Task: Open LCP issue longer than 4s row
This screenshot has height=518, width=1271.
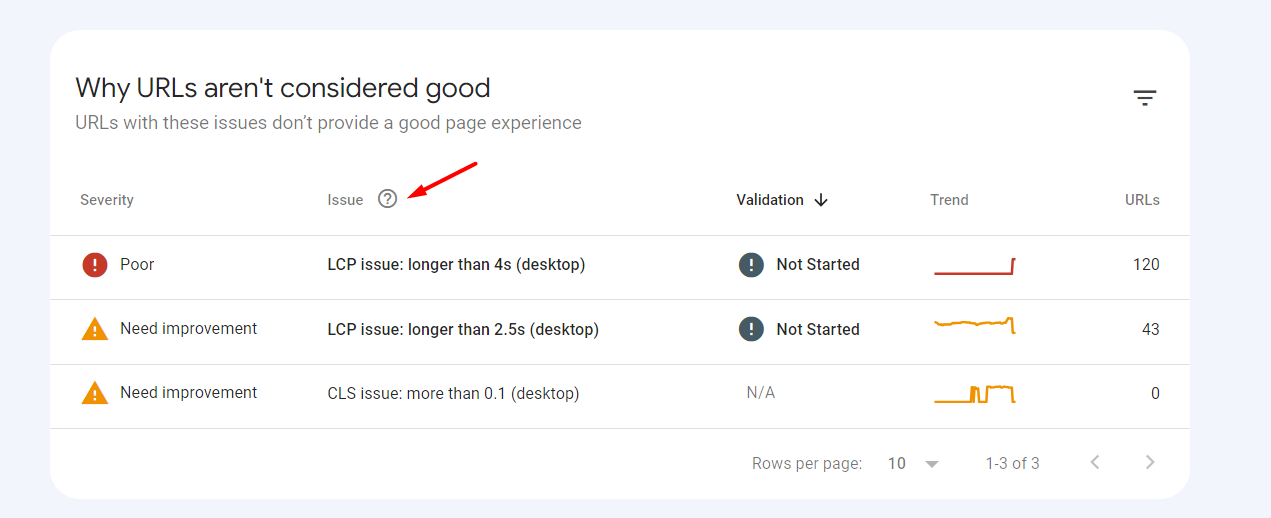Action: click(456, 265)
